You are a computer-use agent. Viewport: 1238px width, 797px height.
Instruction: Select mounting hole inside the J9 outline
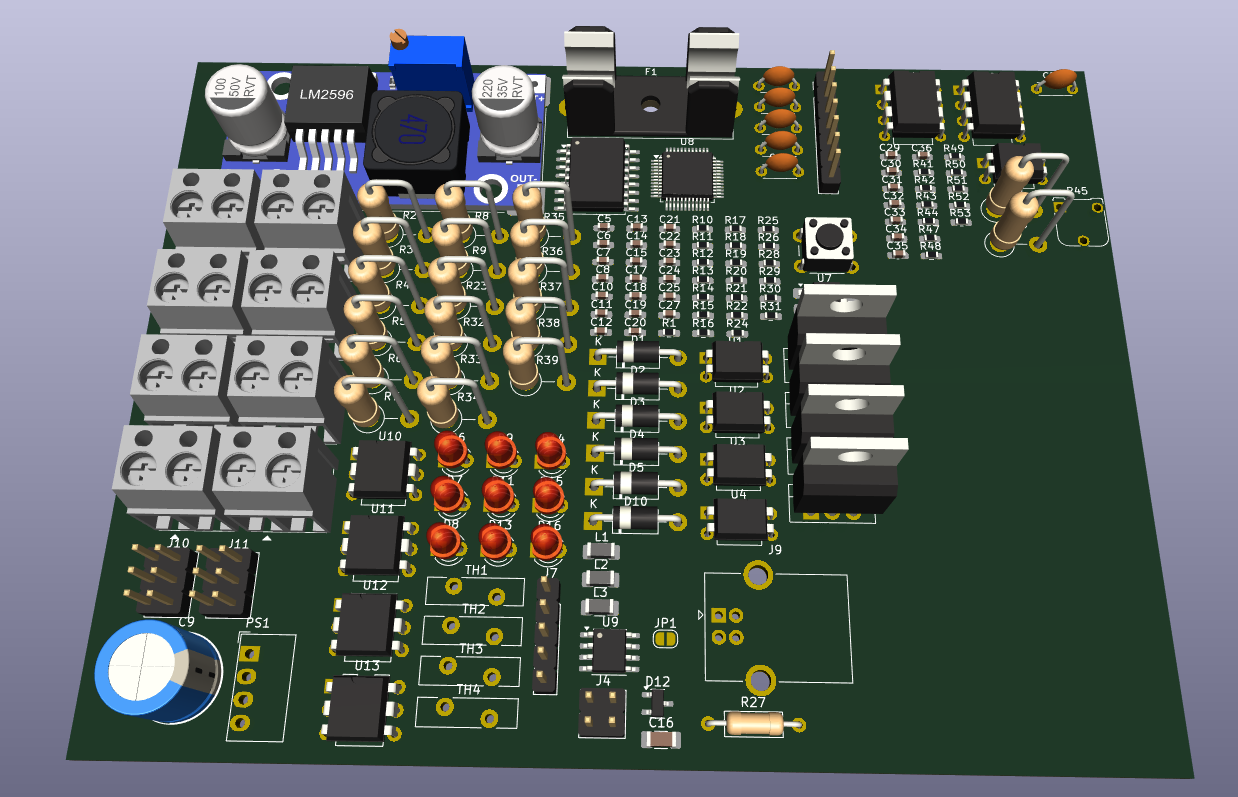[759, 576]
